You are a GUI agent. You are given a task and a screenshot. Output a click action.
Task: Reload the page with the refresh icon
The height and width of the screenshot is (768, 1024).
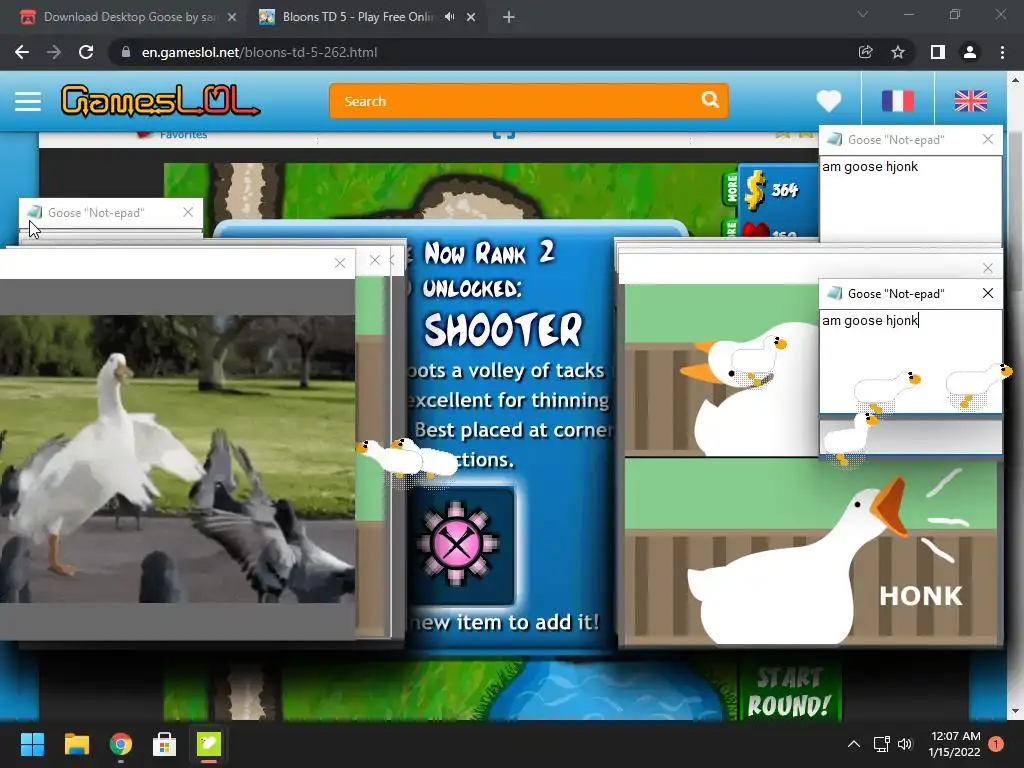pos(86,52)
